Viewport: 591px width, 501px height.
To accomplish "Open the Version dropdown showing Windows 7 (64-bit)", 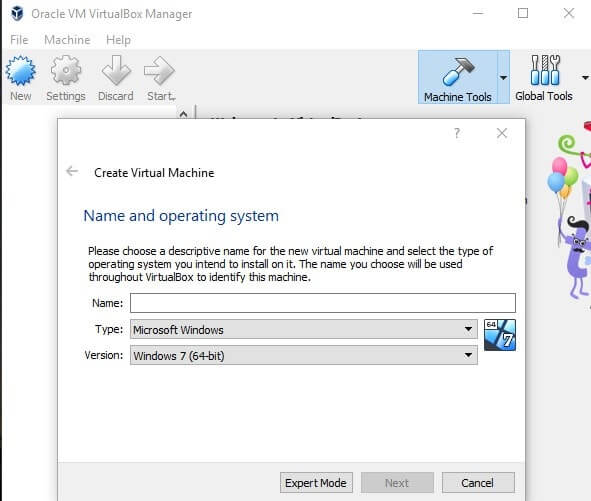I will tap(304, 355).
